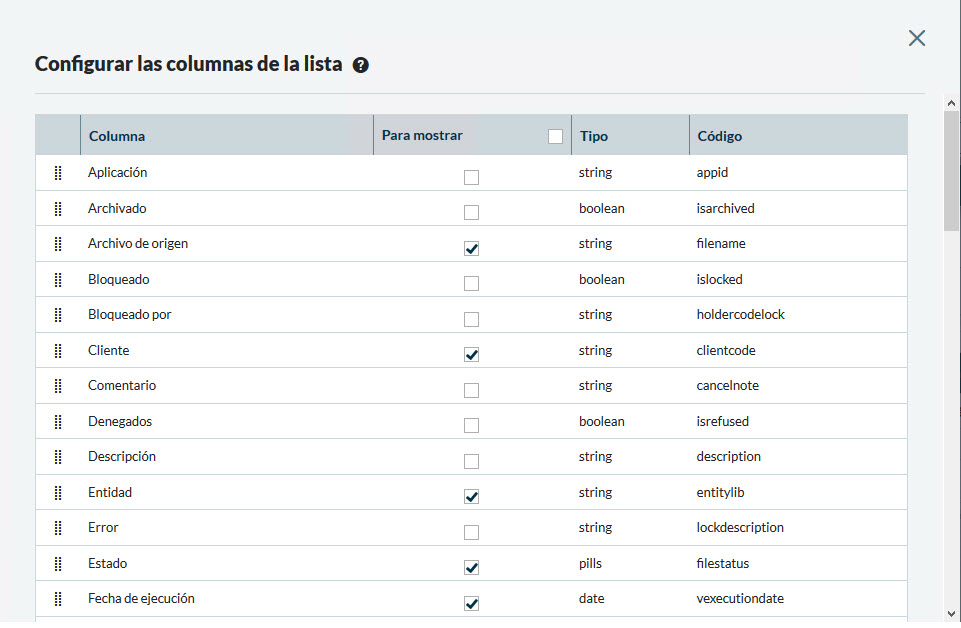Click drag handle for Cliente row
The height and width of the screenshot is (628, 961).
pos(58,351)
